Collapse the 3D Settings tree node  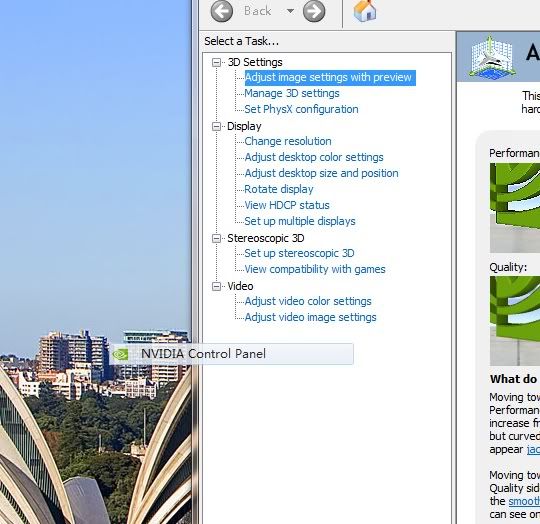coord(216,62)
